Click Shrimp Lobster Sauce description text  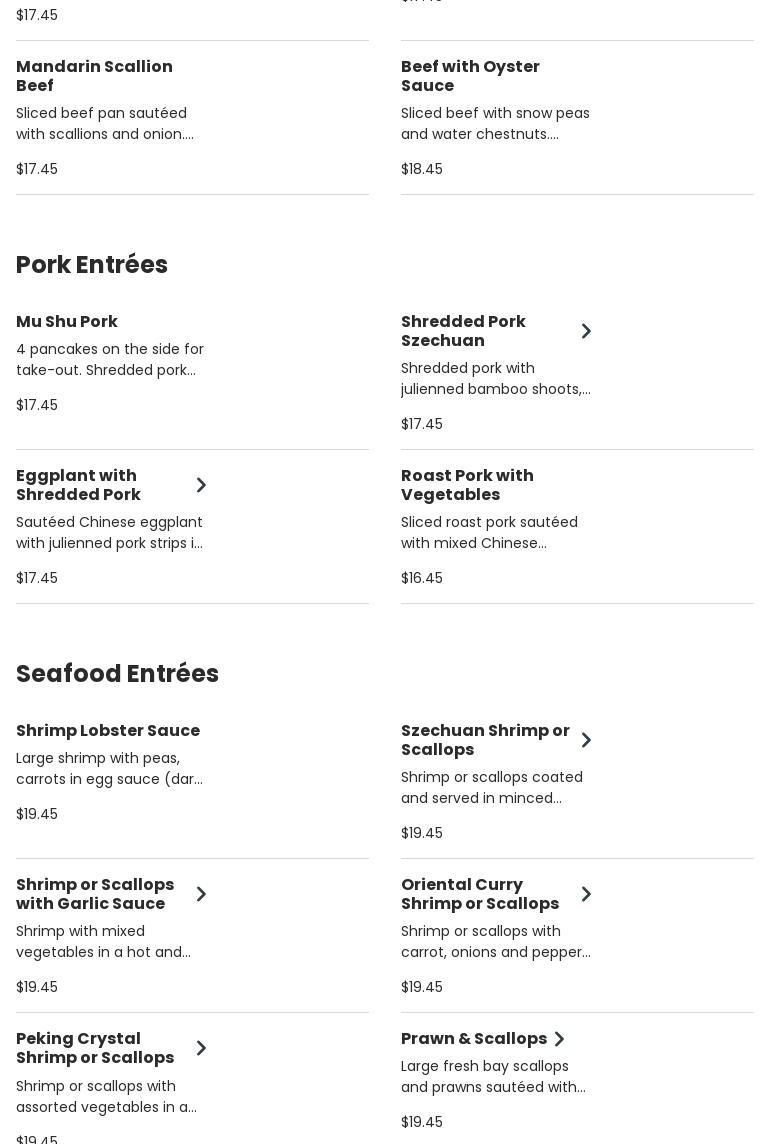pos(109,768)
